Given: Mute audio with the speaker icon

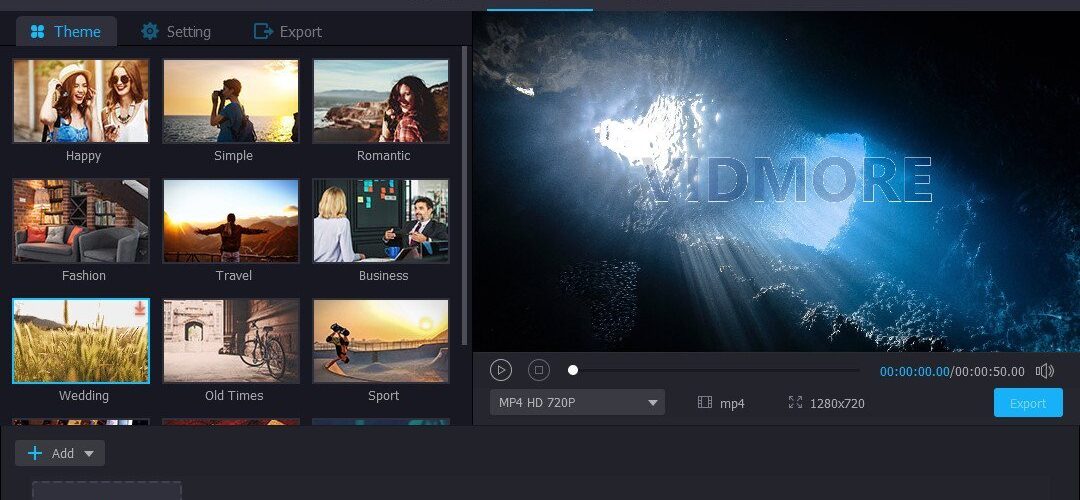Looking at the screenshot, I should tap(1045, 371).
